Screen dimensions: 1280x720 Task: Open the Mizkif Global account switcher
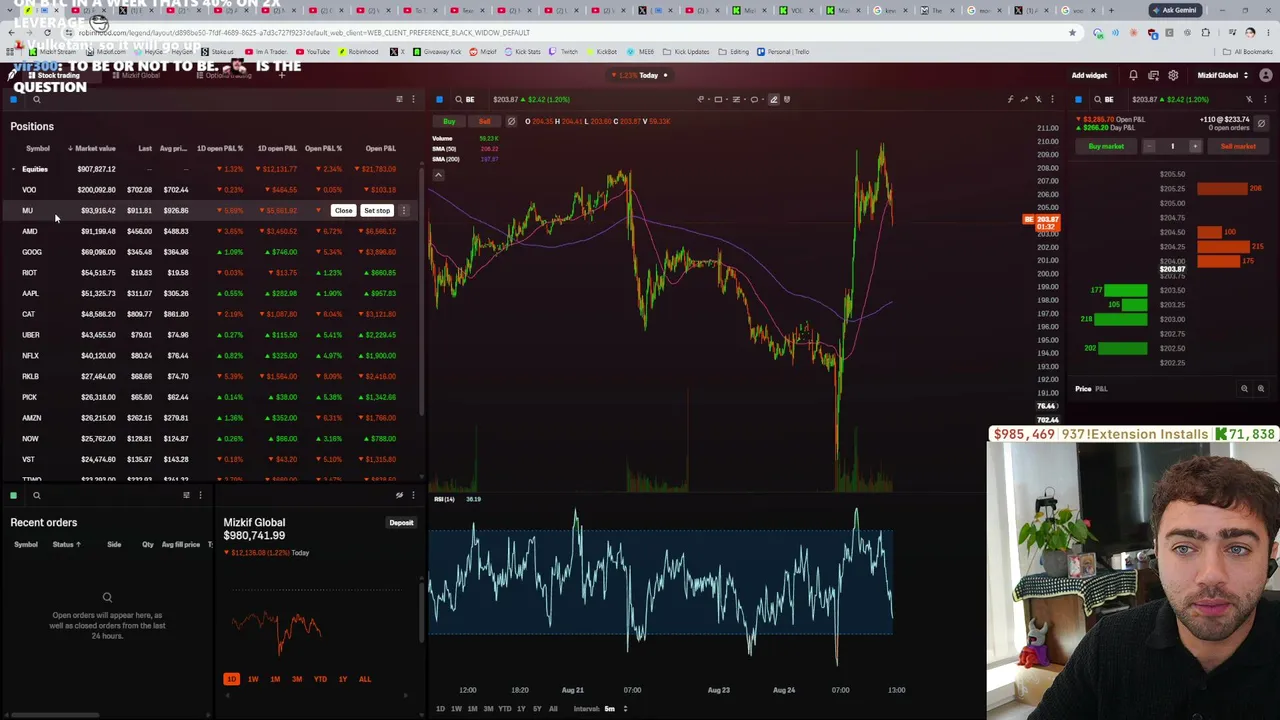pyautogui.click(x=1222, y=75)
